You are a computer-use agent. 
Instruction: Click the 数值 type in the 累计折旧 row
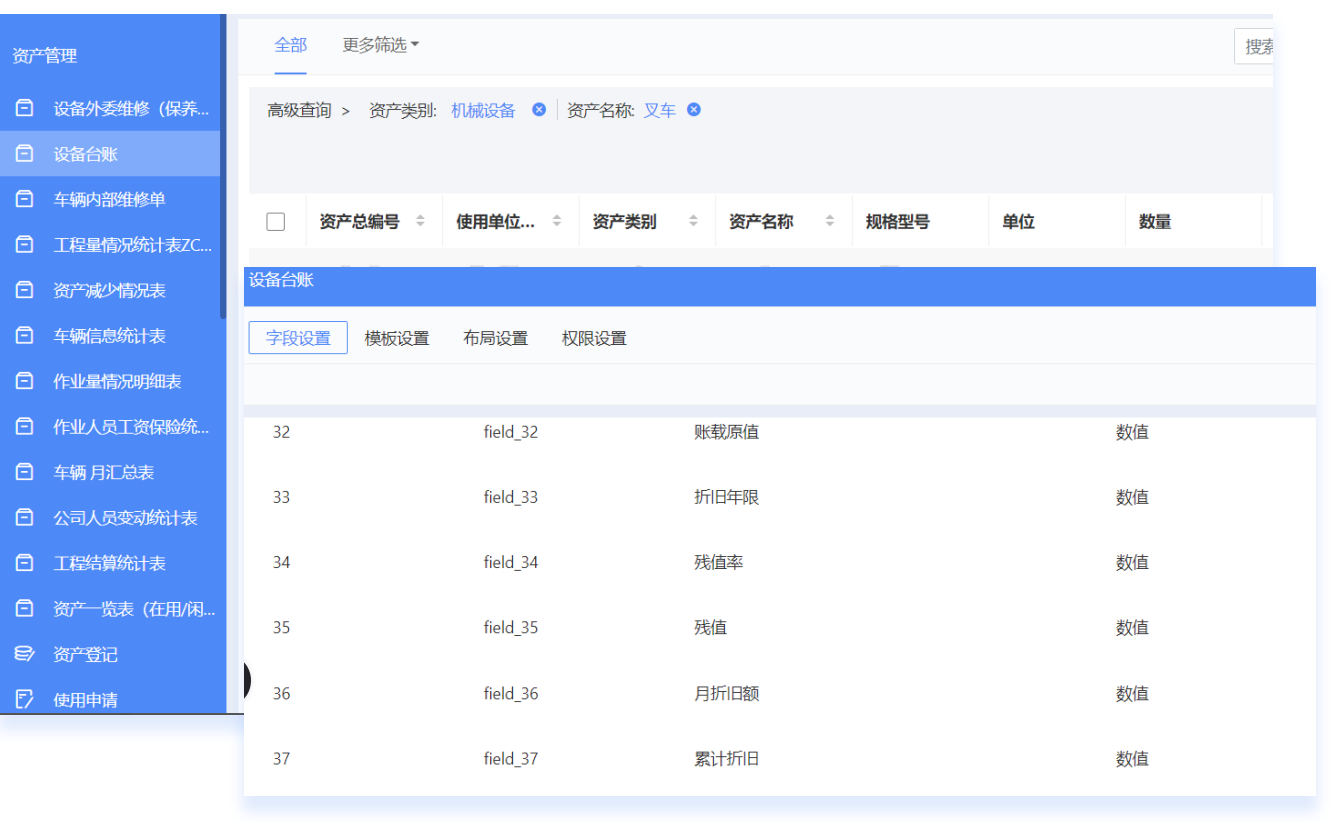point(1132,758)
